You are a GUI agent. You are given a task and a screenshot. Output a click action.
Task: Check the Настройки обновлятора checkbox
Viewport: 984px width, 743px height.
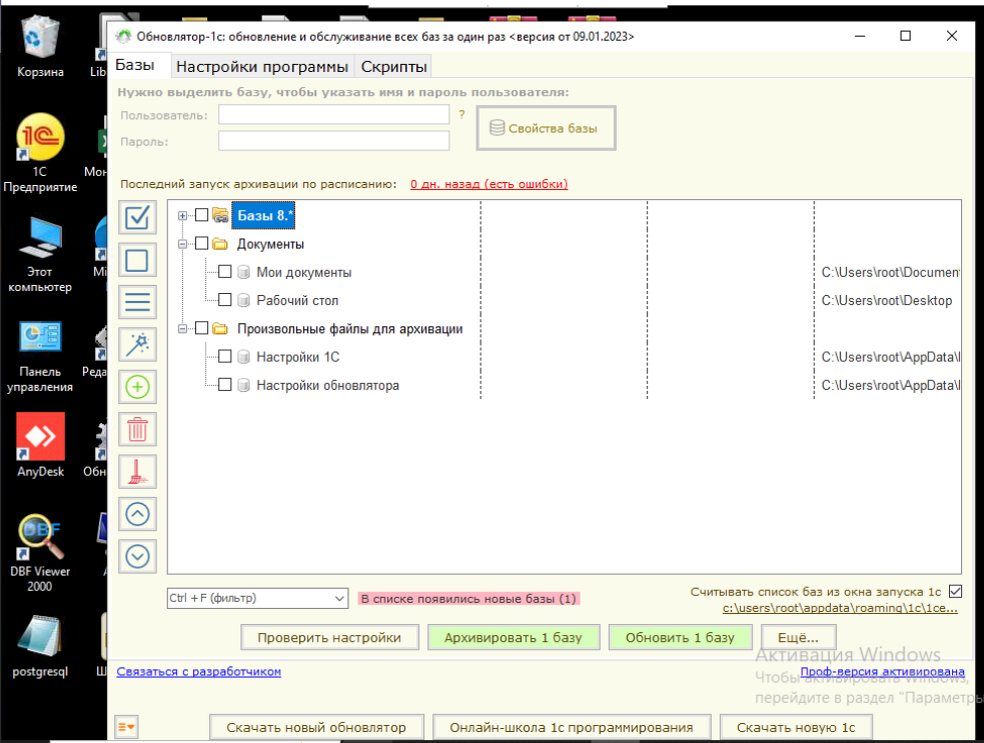point(225,385)
